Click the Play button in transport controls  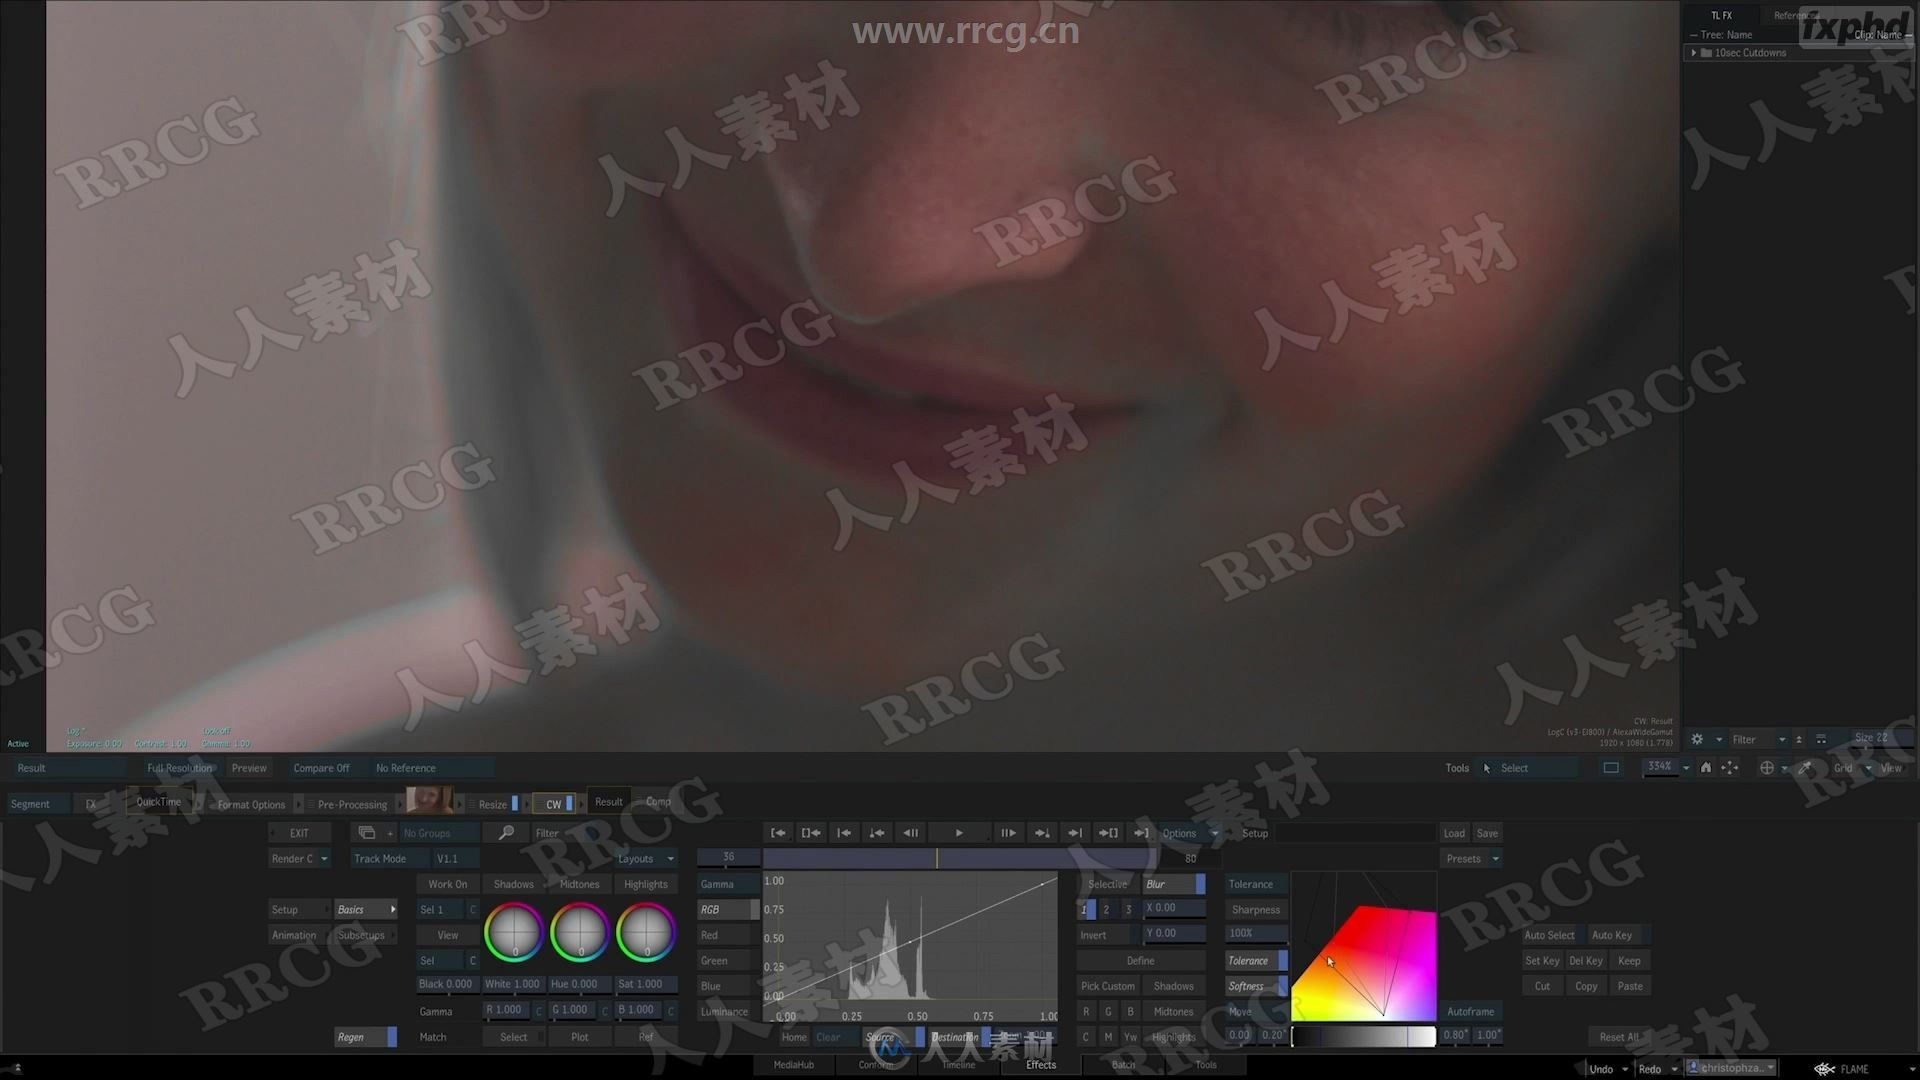960,832
